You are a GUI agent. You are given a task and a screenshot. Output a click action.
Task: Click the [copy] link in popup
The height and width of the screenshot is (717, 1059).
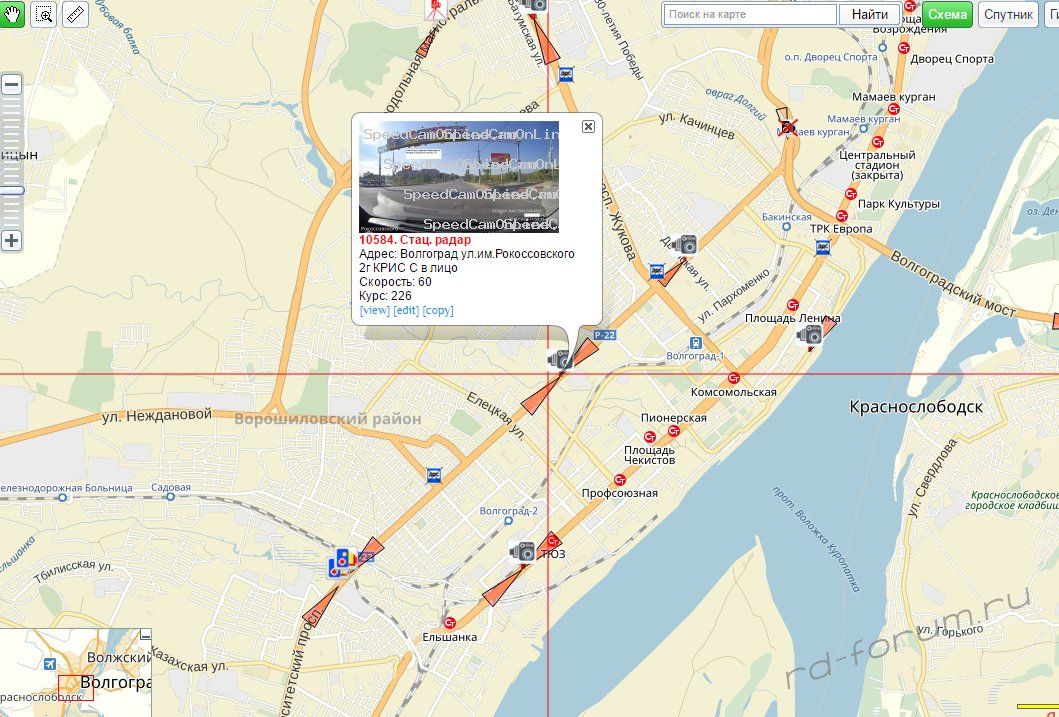(x=438, y=311)
